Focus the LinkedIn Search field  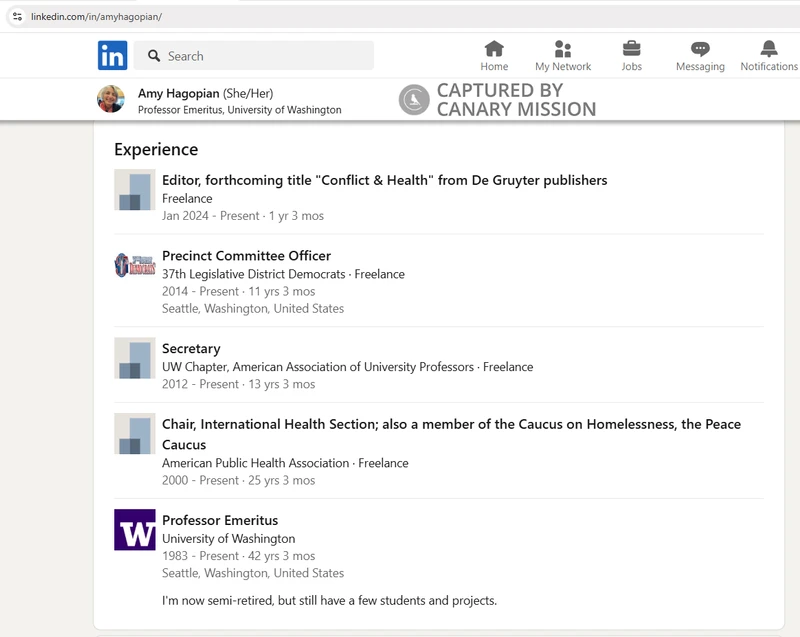click(x=254, y=56)
